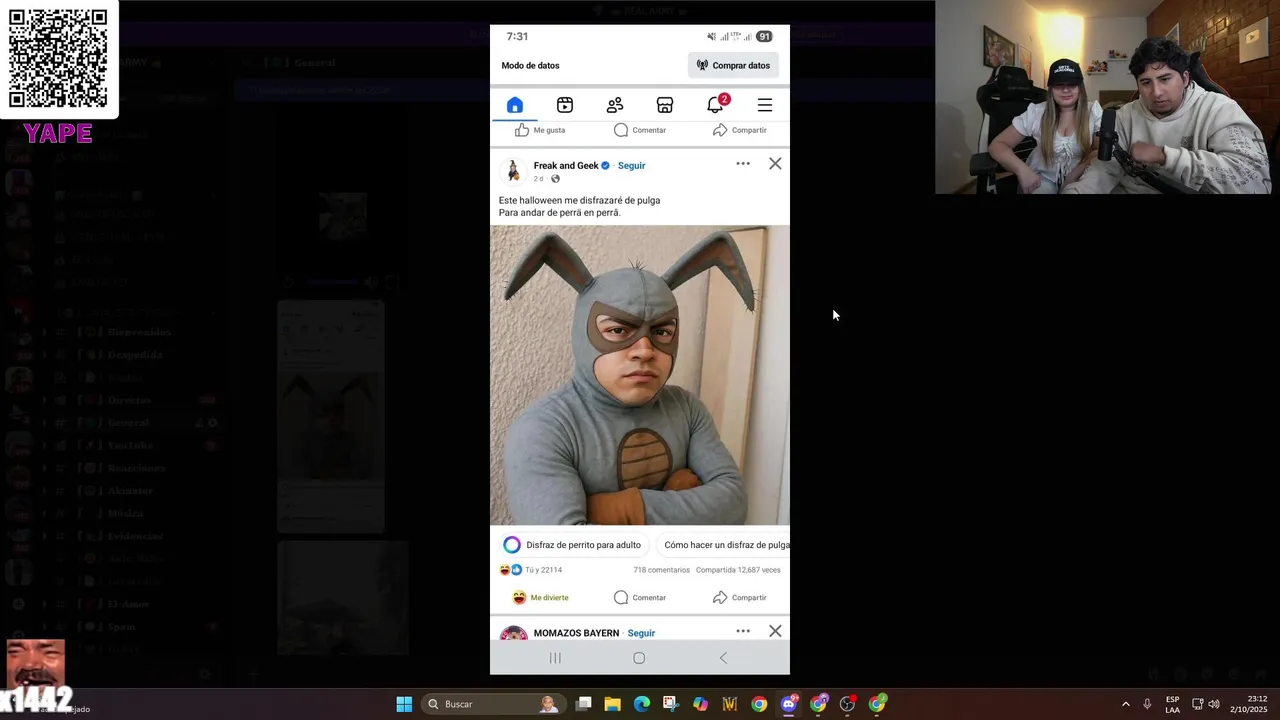Open notifications bell with badge 2
Screen dimensions: 1280x720
pos(716,104)
